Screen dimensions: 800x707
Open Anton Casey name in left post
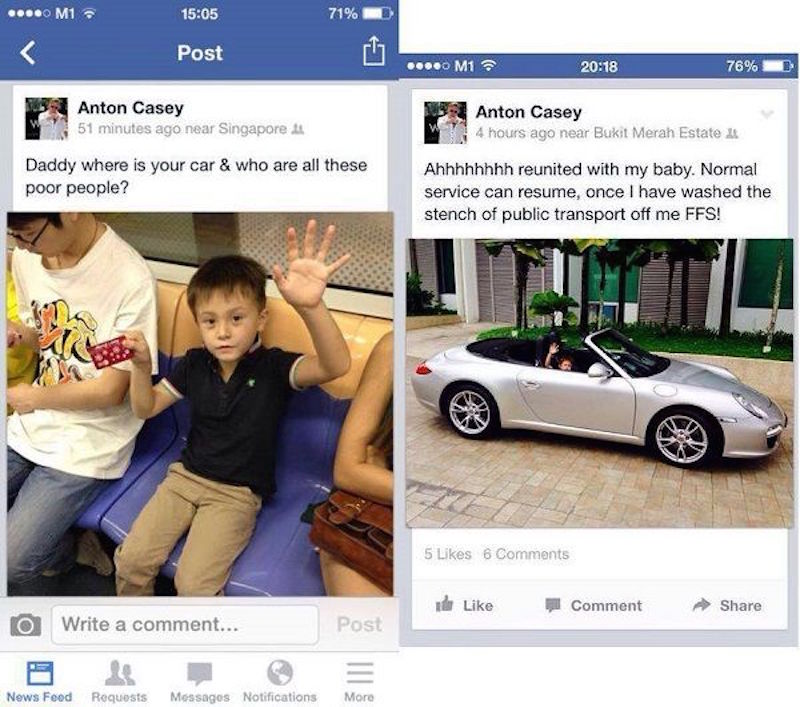(131, 108)
